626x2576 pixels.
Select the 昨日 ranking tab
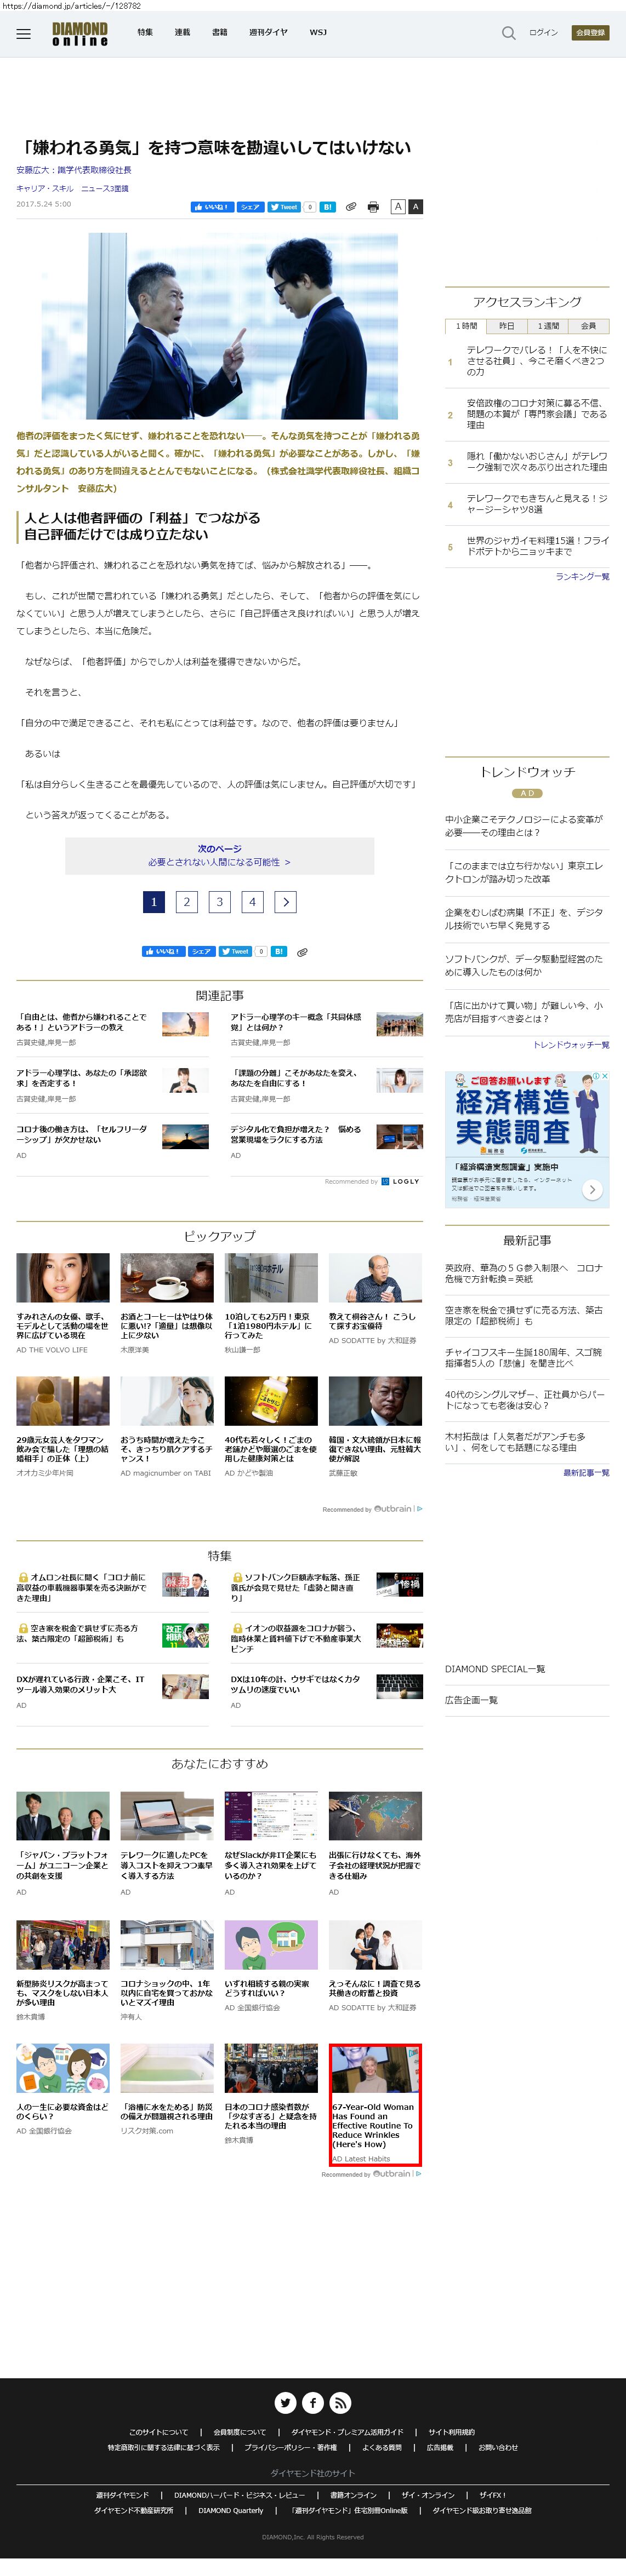(x=507, y=326)
